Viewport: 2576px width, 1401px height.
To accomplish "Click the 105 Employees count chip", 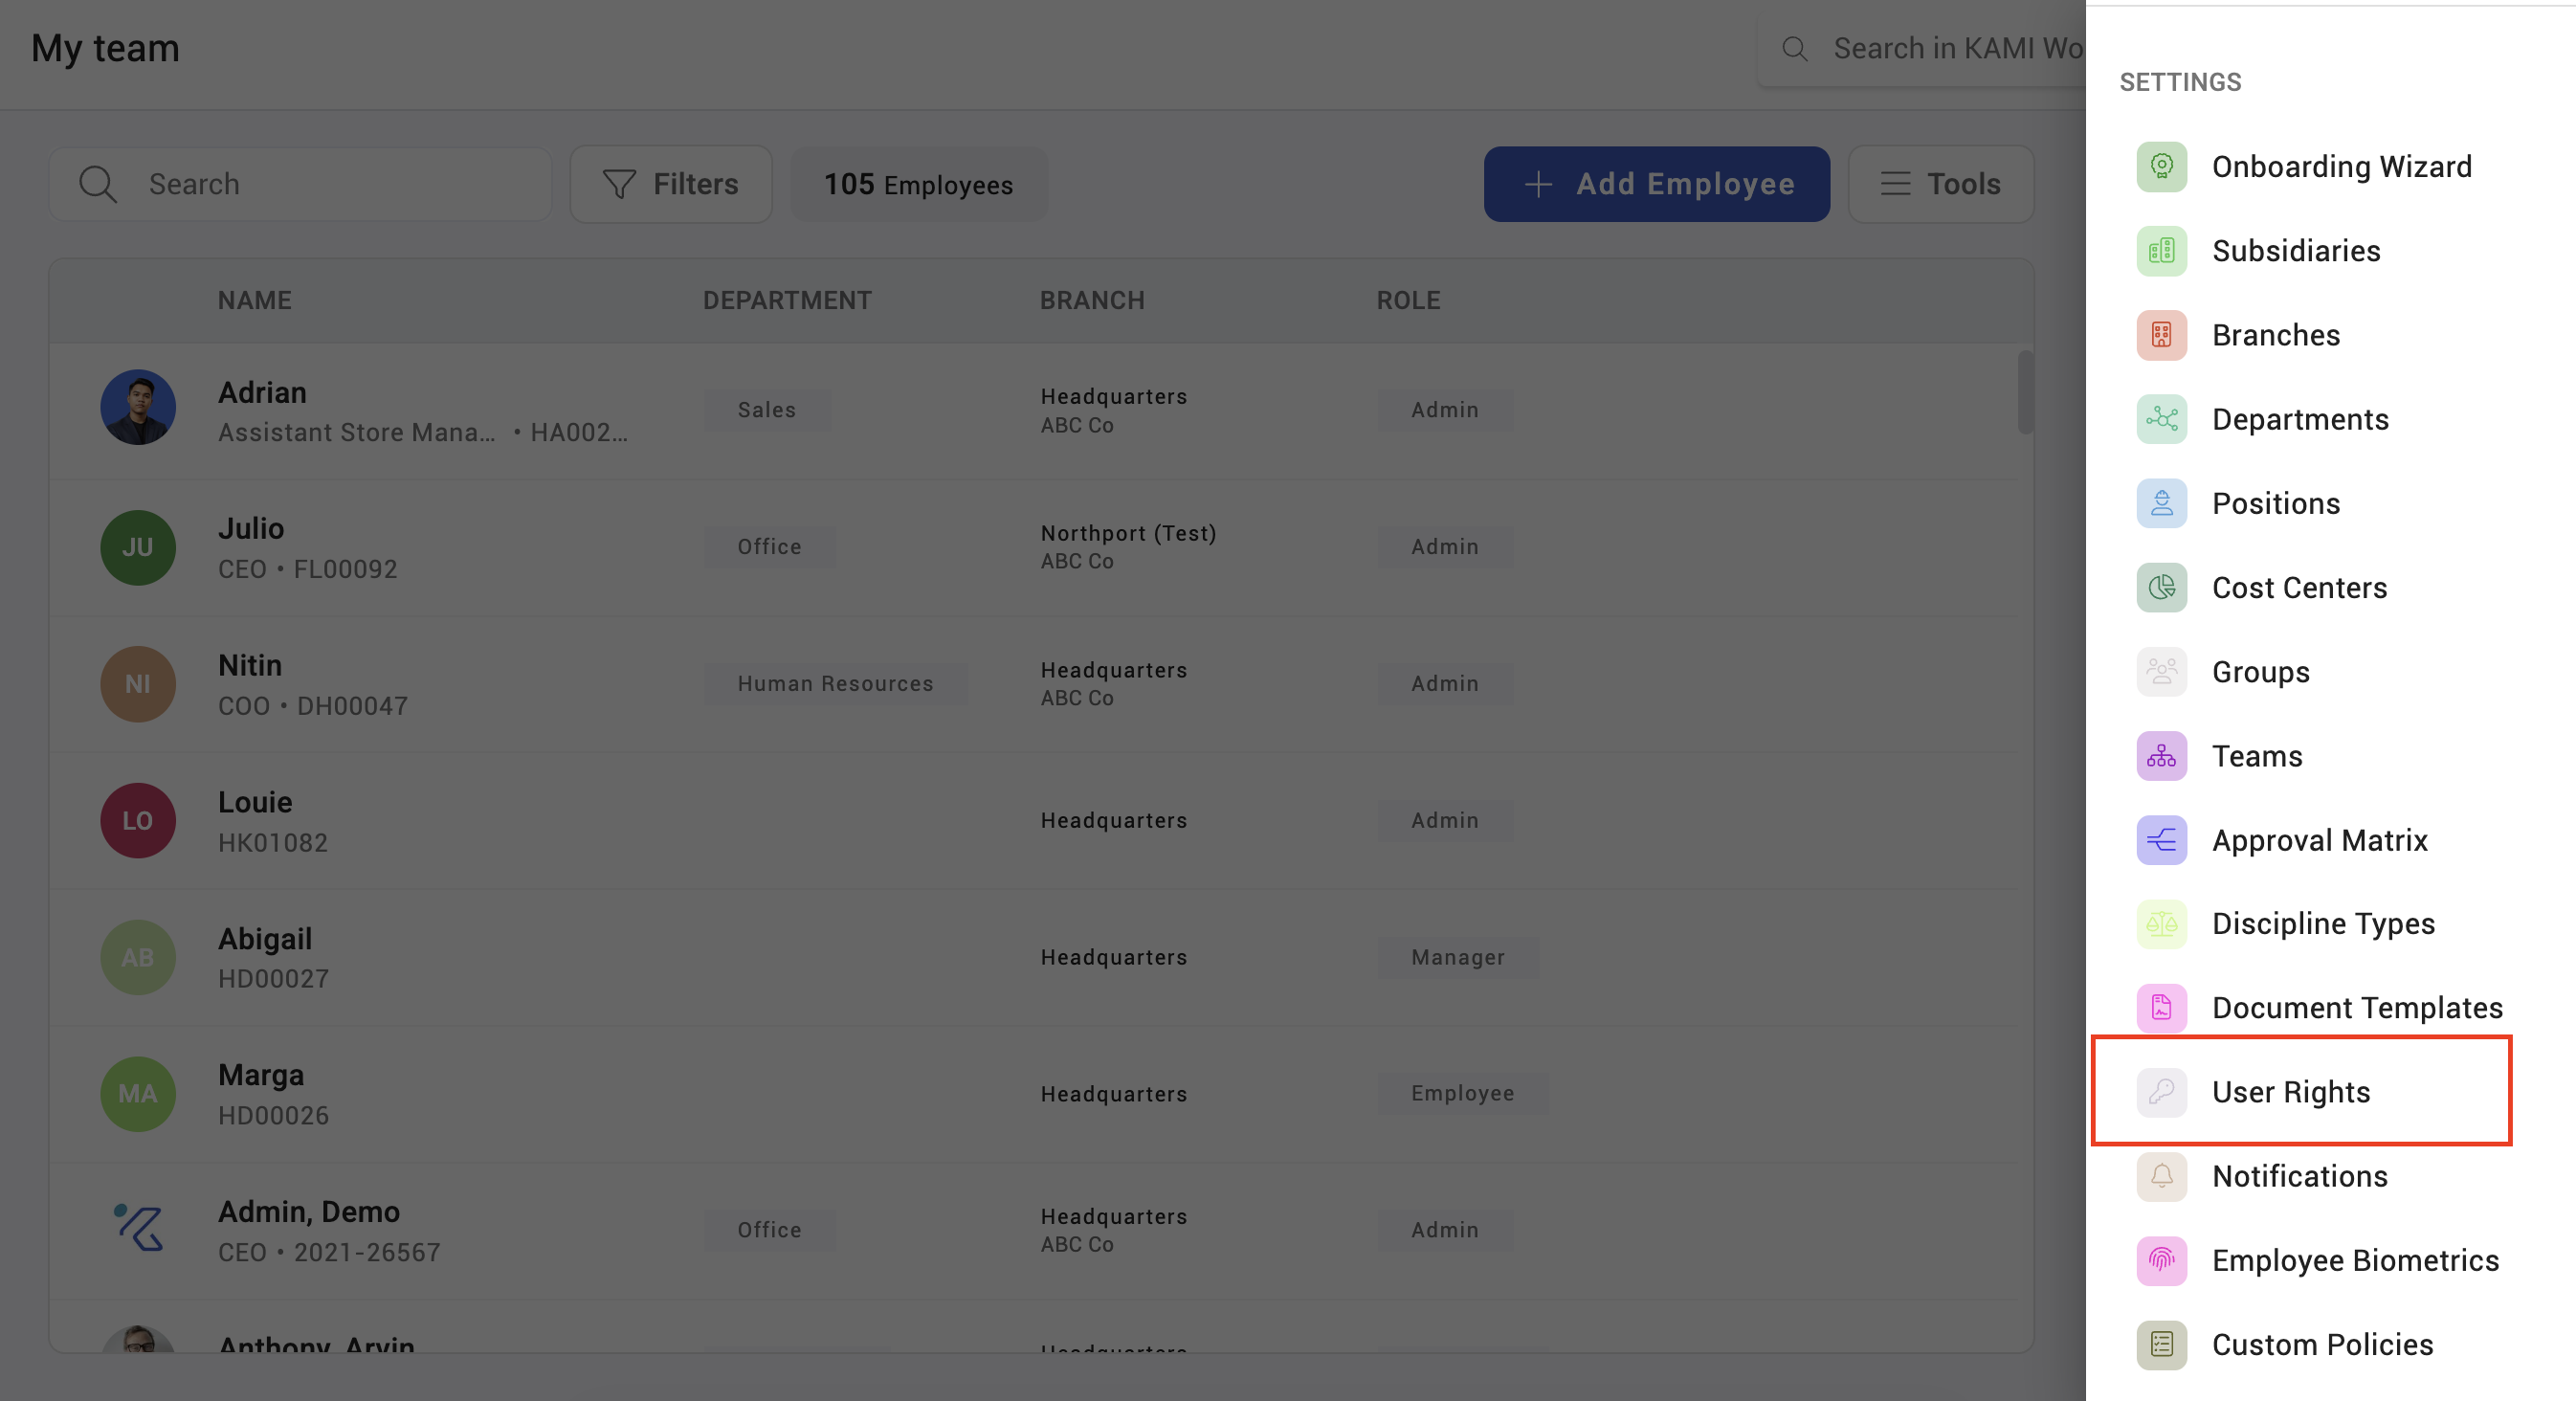I will click(918, 184).
